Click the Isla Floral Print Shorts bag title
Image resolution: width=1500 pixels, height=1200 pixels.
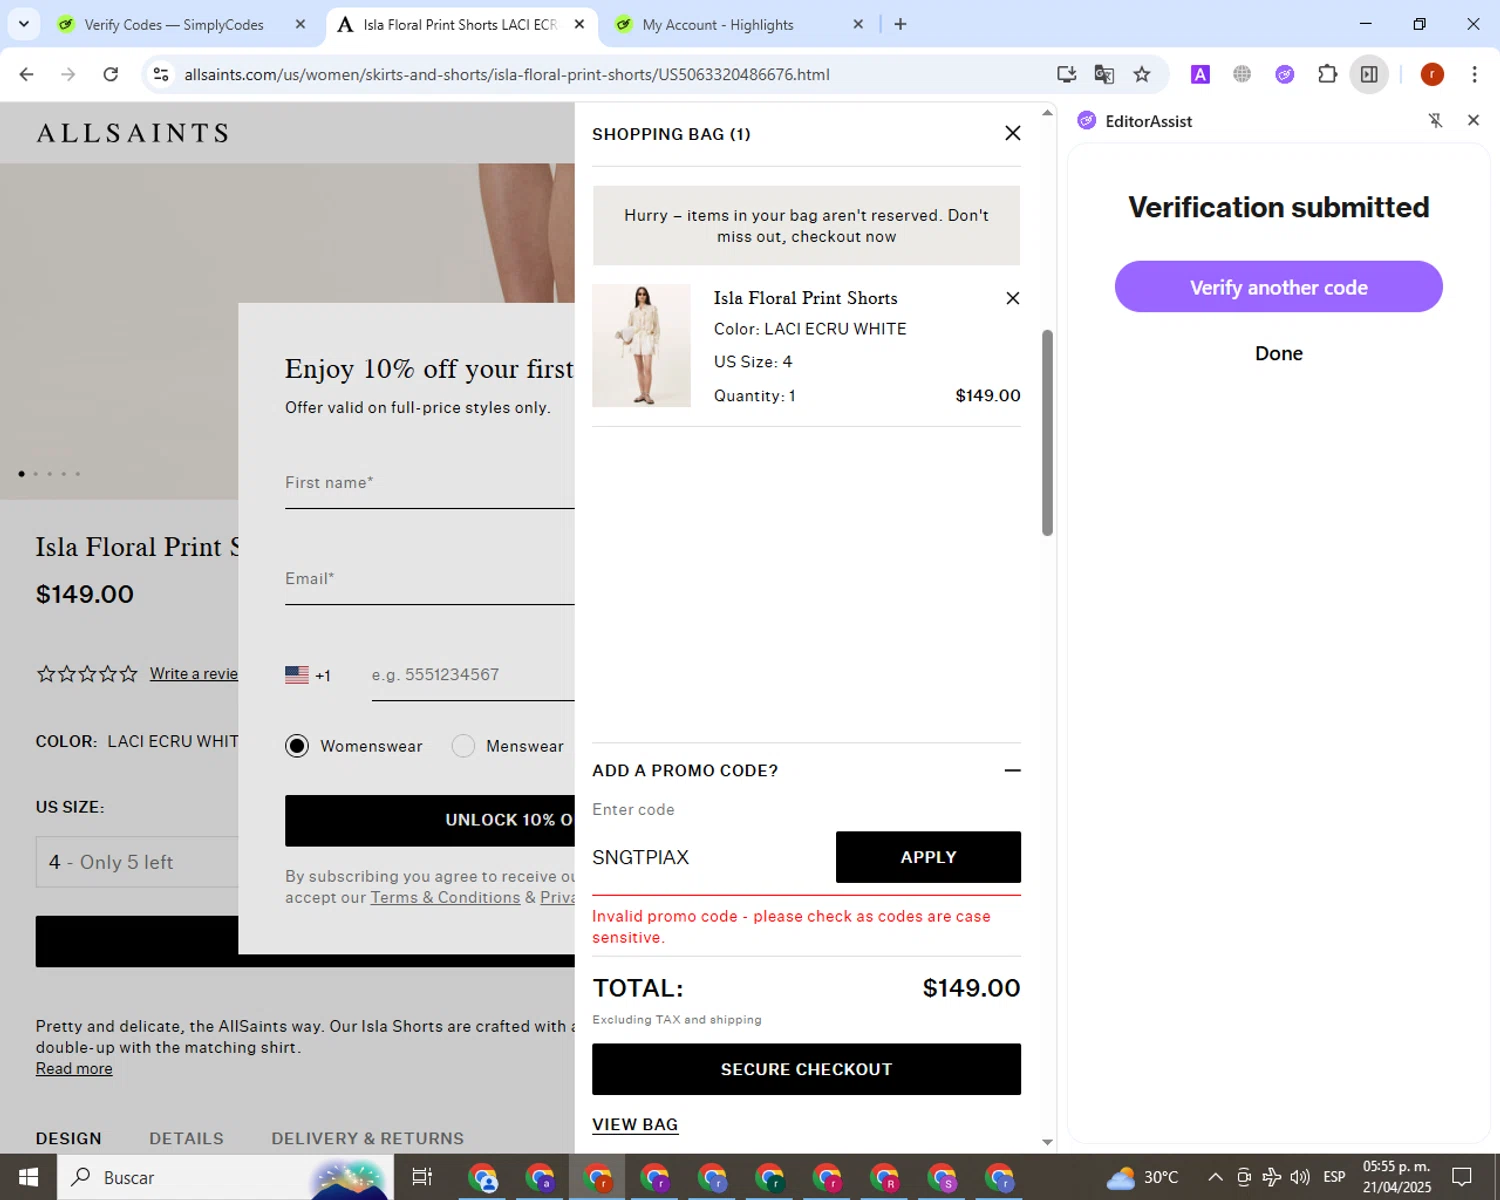(805, 298)
